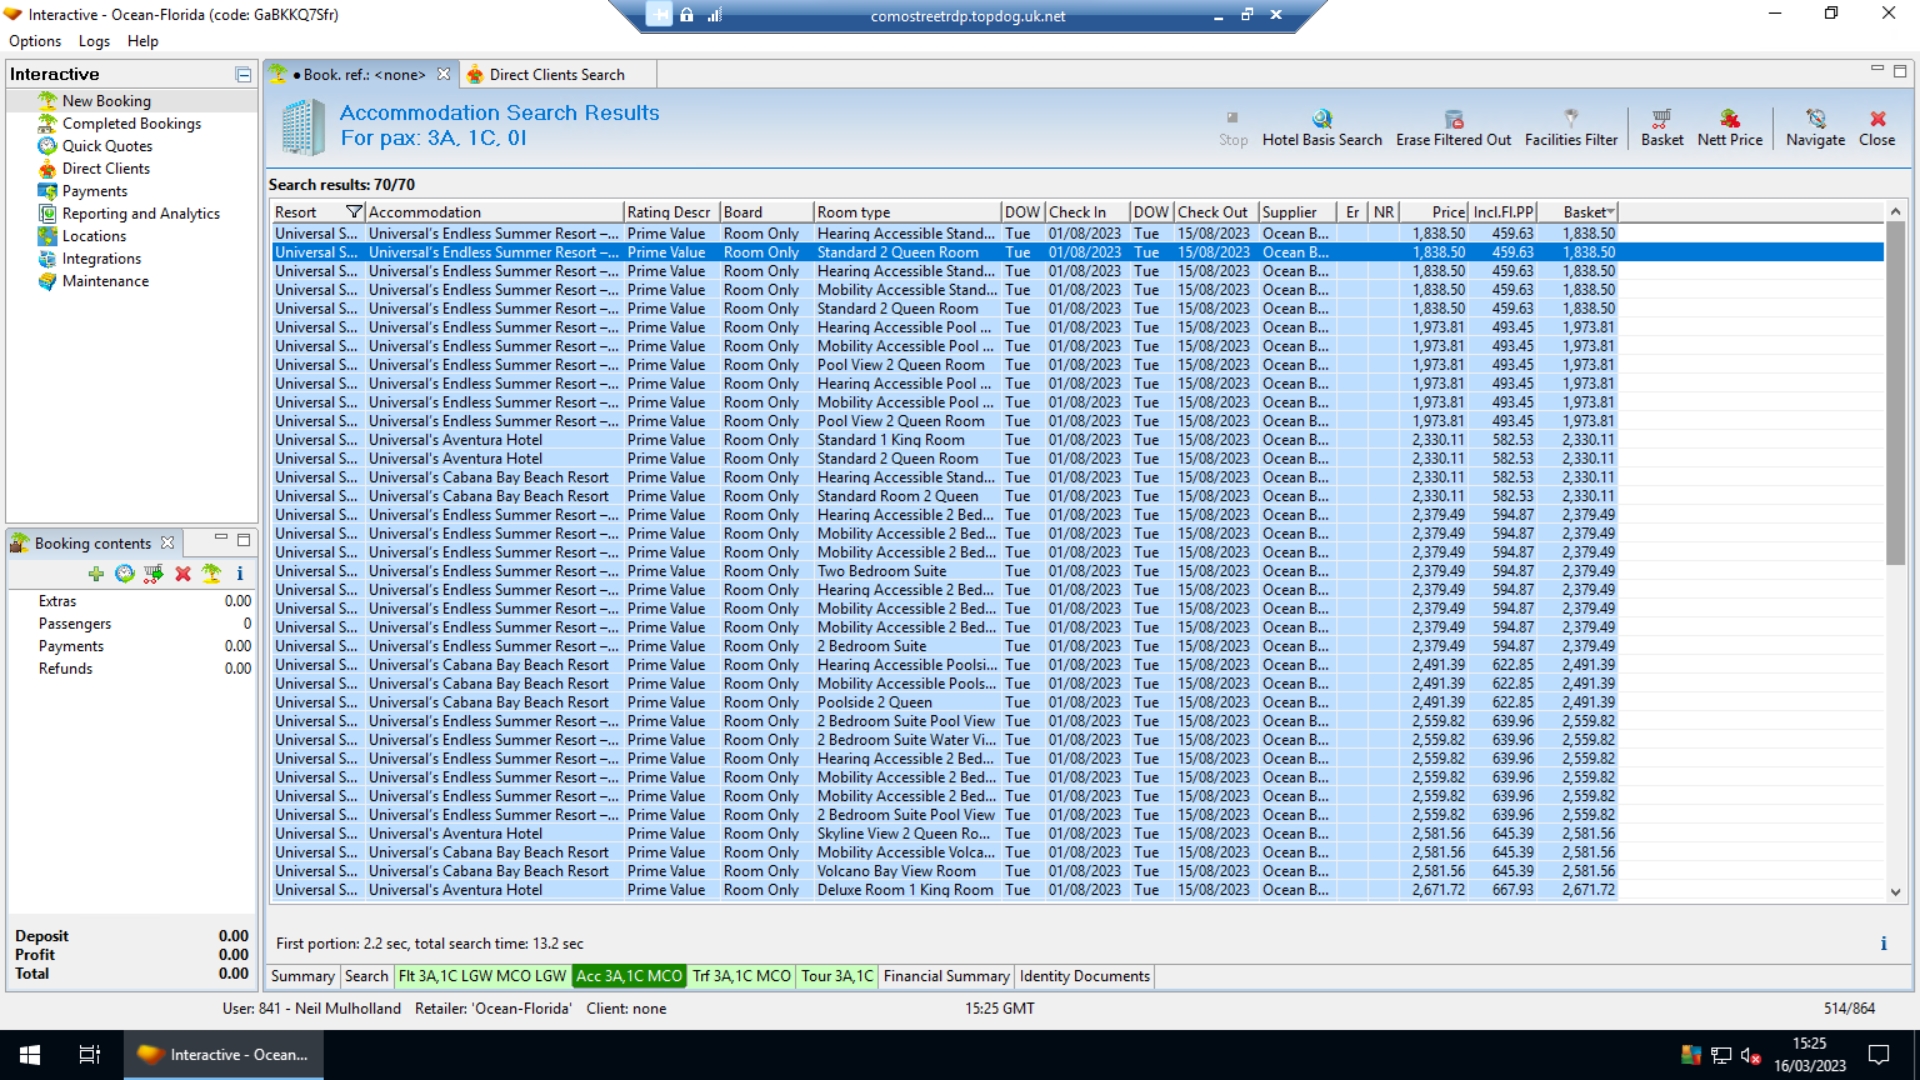This screenshot has width=1920, height=1080.
Task: Click the Hotel Basis Search icon
Action: point(1322,119)
